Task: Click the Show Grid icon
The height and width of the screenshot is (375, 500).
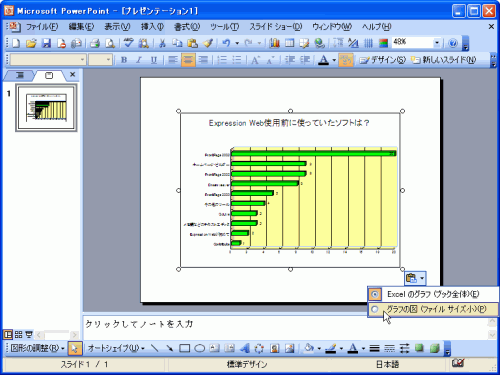Action: click(368, 43)
